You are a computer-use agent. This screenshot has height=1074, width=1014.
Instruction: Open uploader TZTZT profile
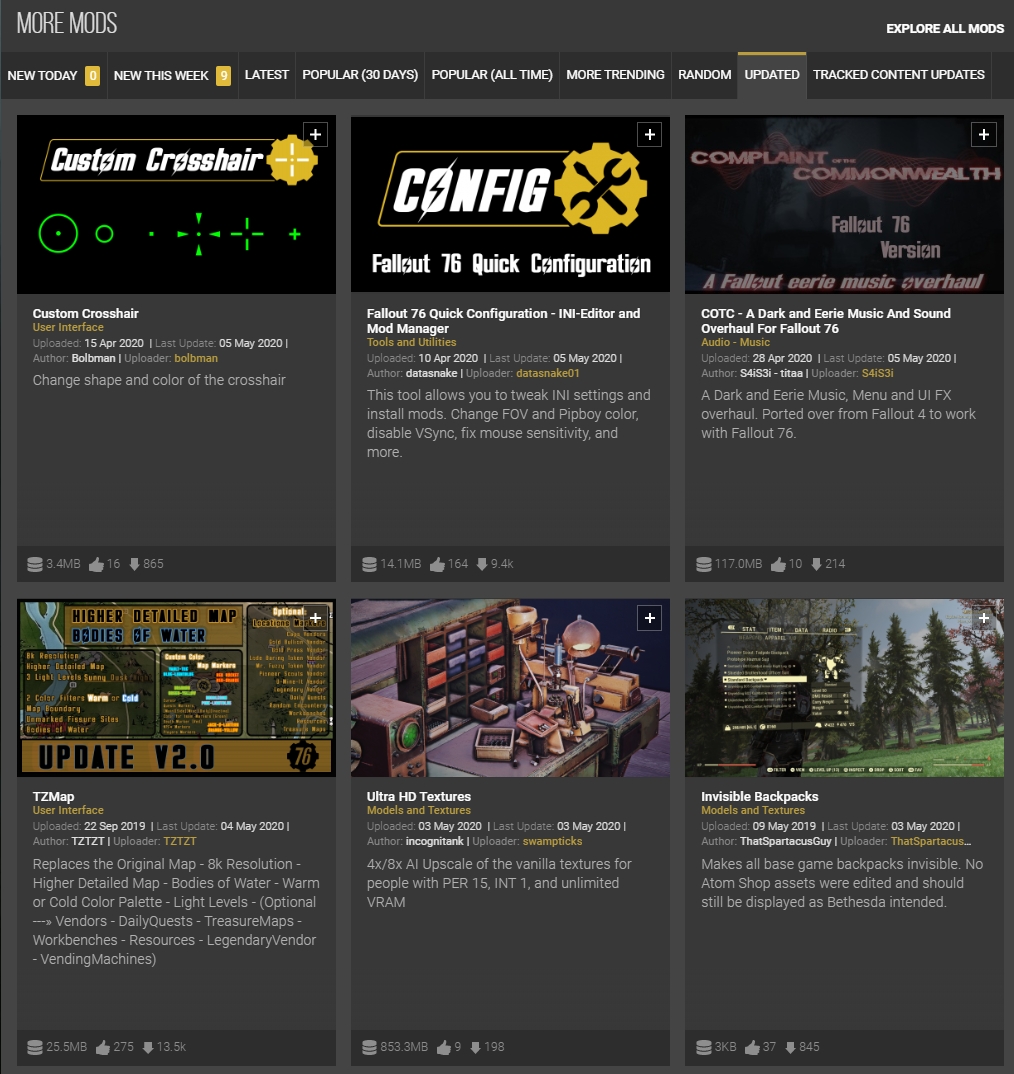point(180,841)
